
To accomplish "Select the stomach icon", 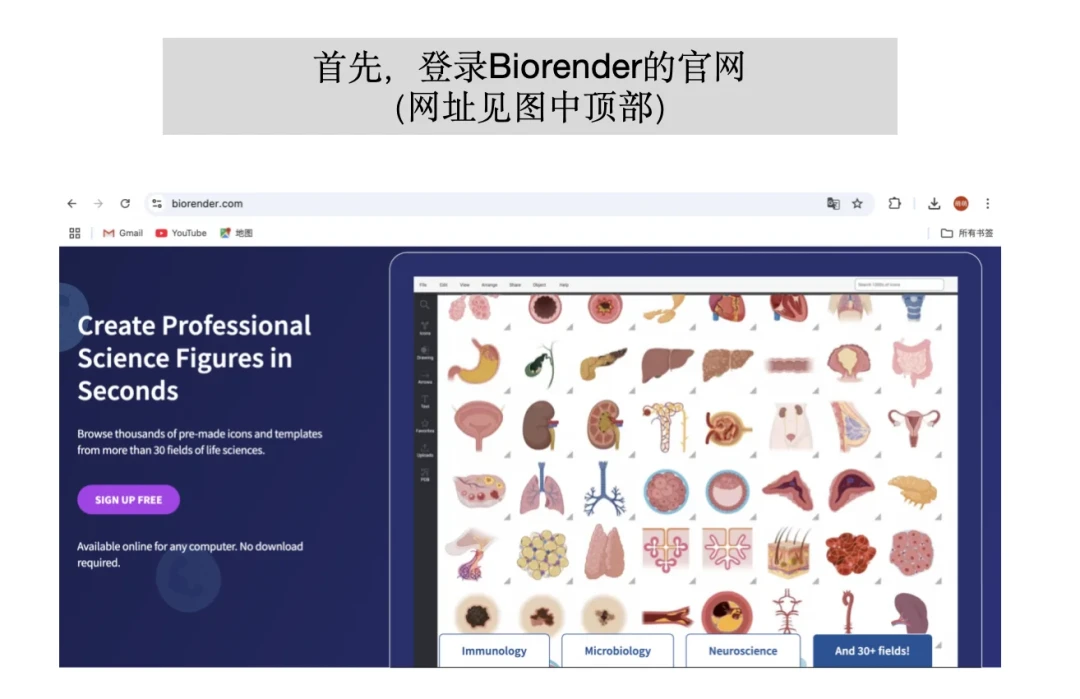I will [x=475, y=362].
